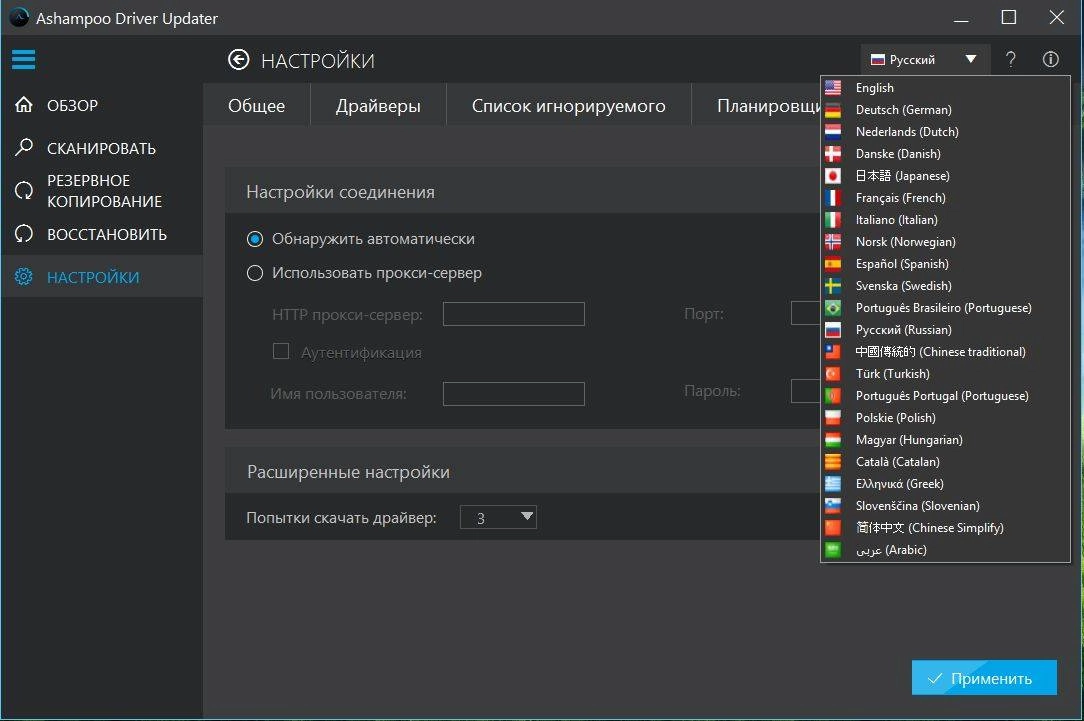Select Обнаружить автоматически radio button

pos(255,239)
